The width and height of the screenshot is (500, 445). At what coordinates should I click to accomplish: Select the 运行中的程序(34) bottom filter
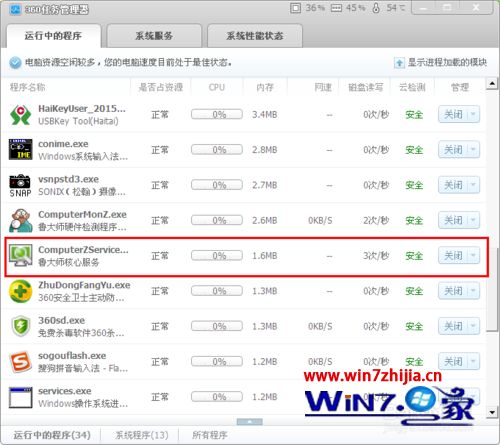click(52, 435)
